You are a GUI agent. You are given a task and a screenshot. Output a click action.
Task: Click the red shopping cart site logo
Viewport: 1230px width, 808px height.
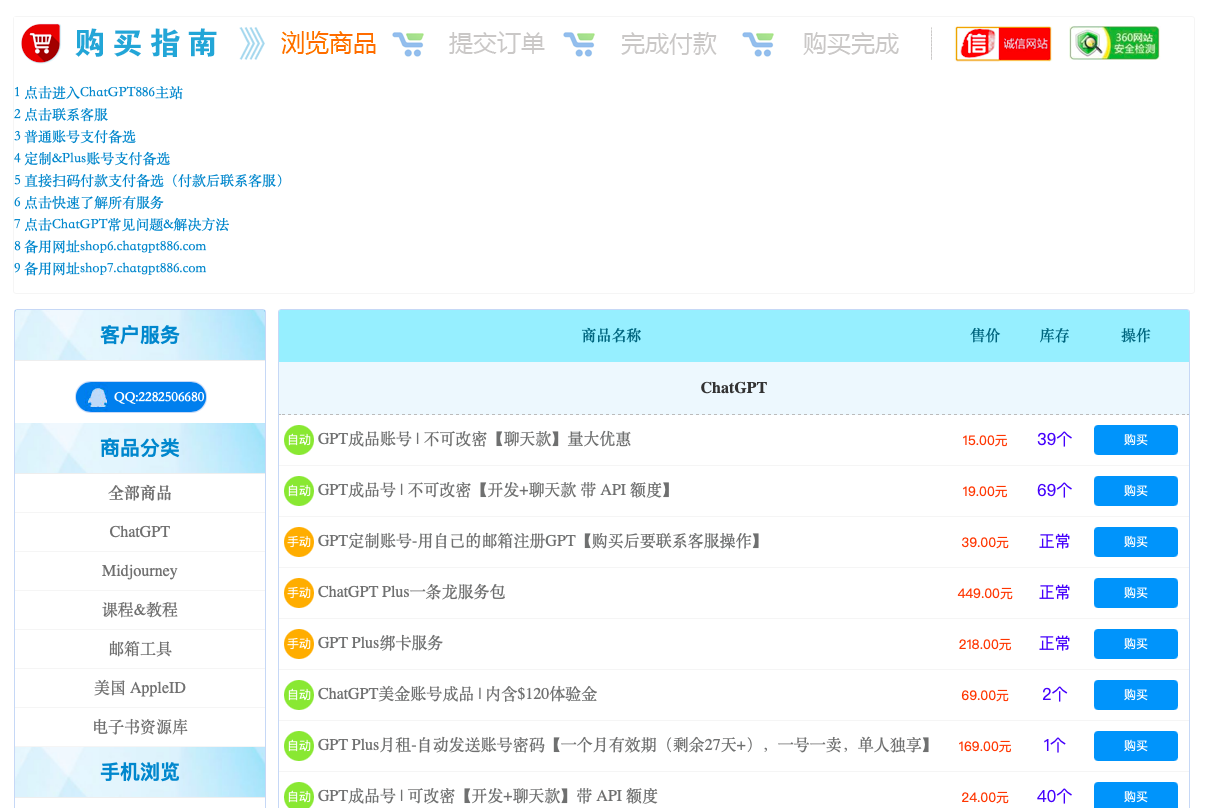coord(40,42)
